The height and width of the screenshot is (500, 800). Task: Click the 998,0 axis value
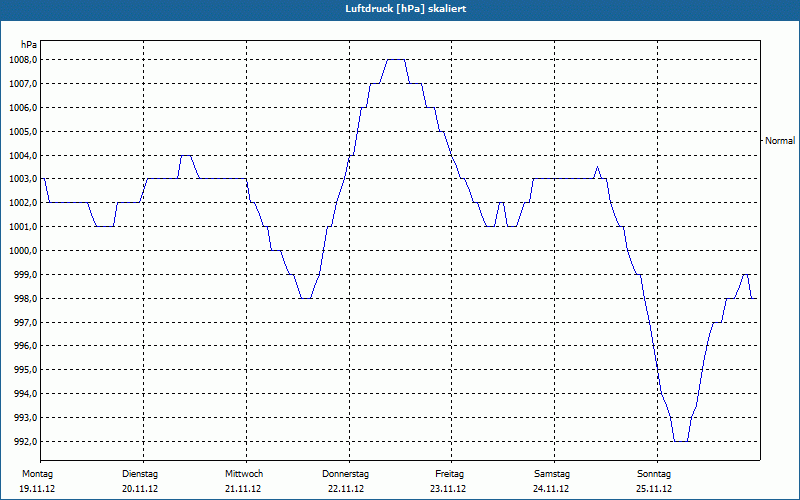pyautogui.click(x=25, y=298)
